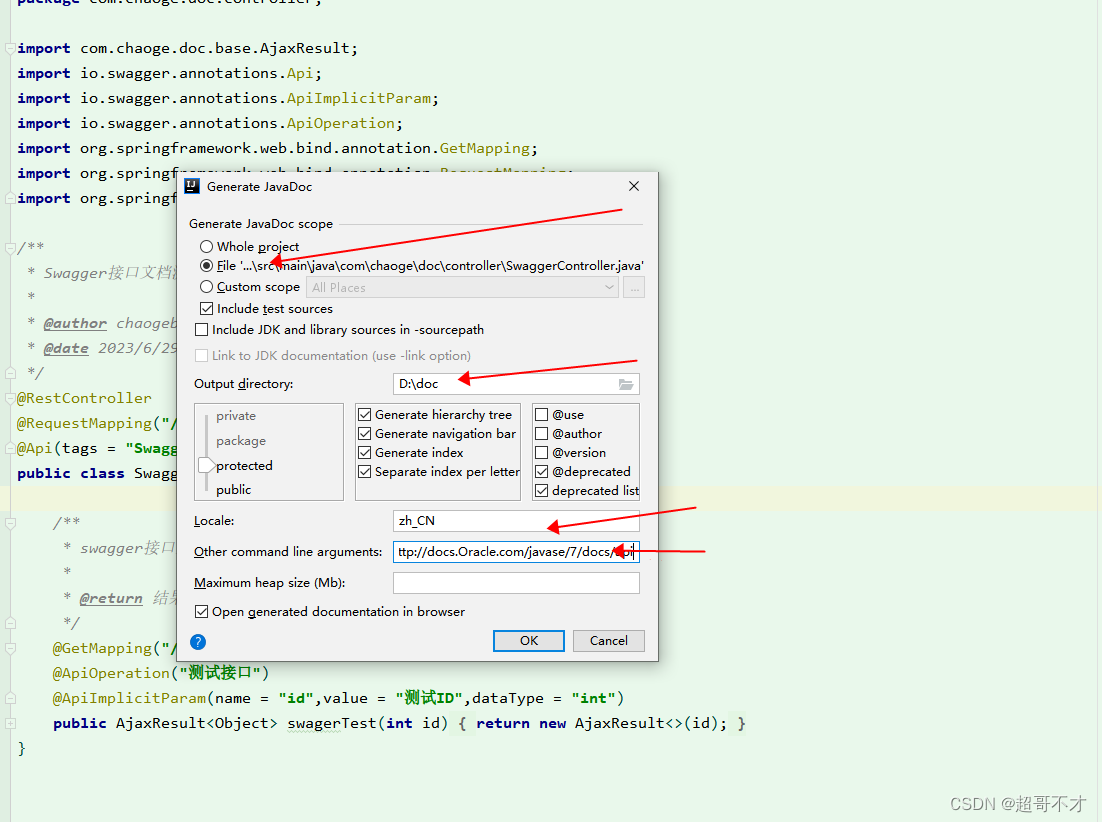The height and width of the screenshot is (822, 1102).
Task: Collapse class Javadoc comment fold marker
Action: [x=10, y=248]
